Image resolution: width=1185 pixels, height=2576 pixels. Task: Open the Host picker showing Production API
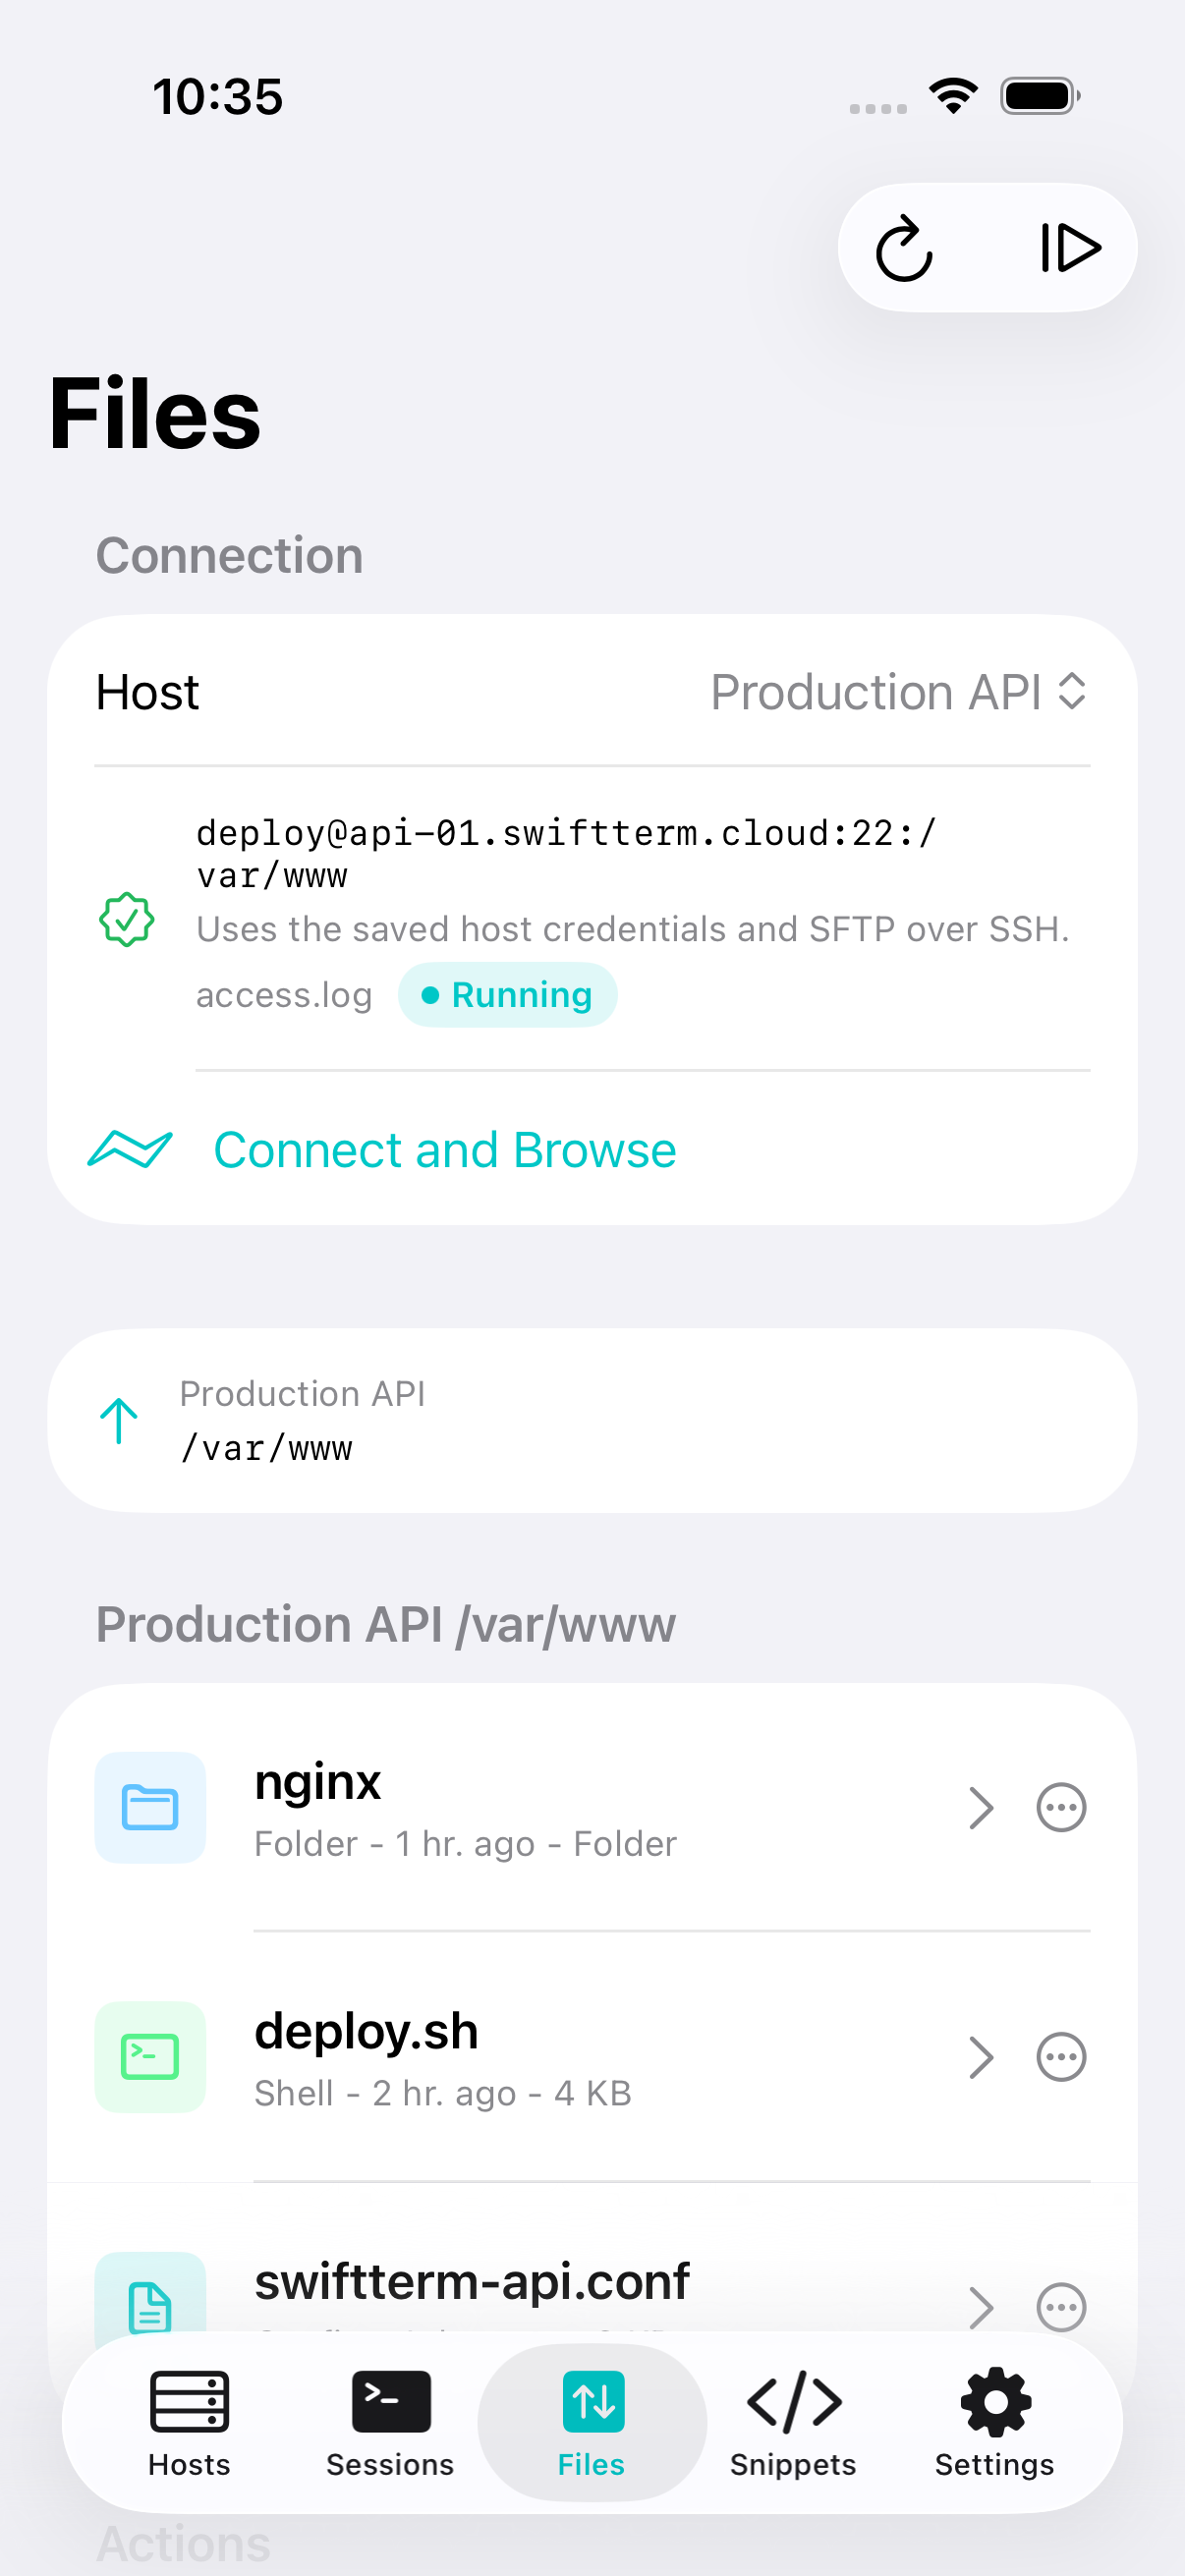tap(898, 692)
